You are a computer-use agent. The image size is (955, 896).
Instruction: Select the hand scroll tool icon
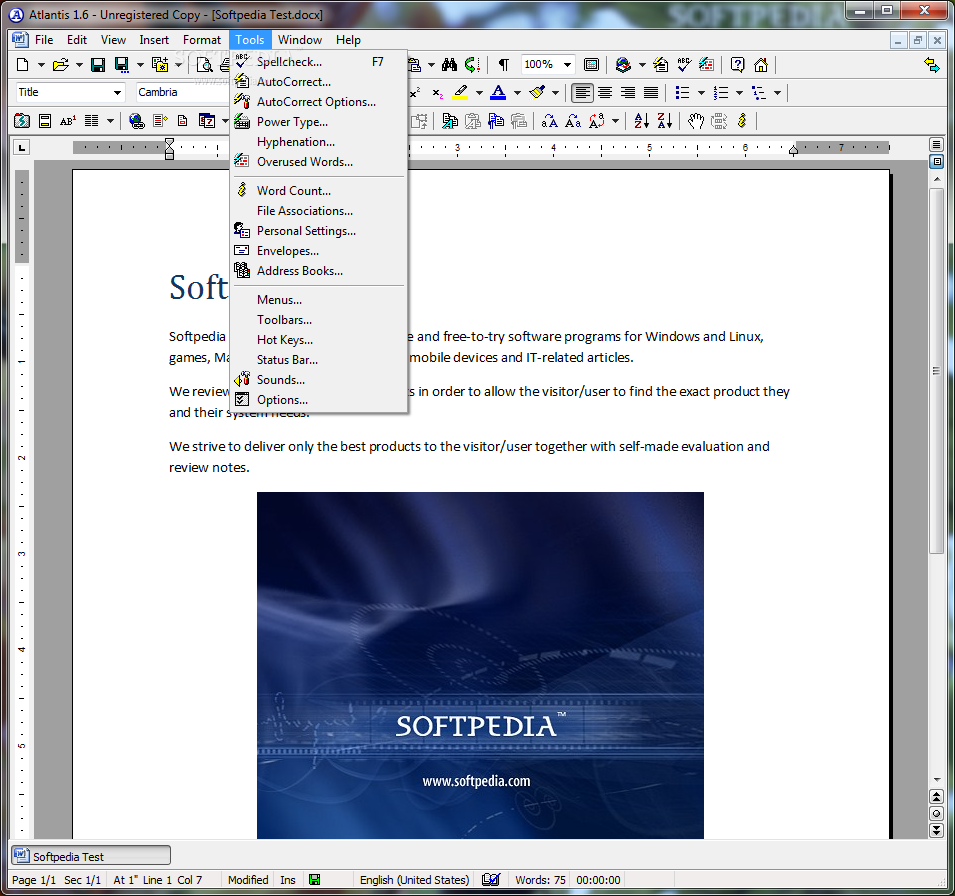point(696,121)
